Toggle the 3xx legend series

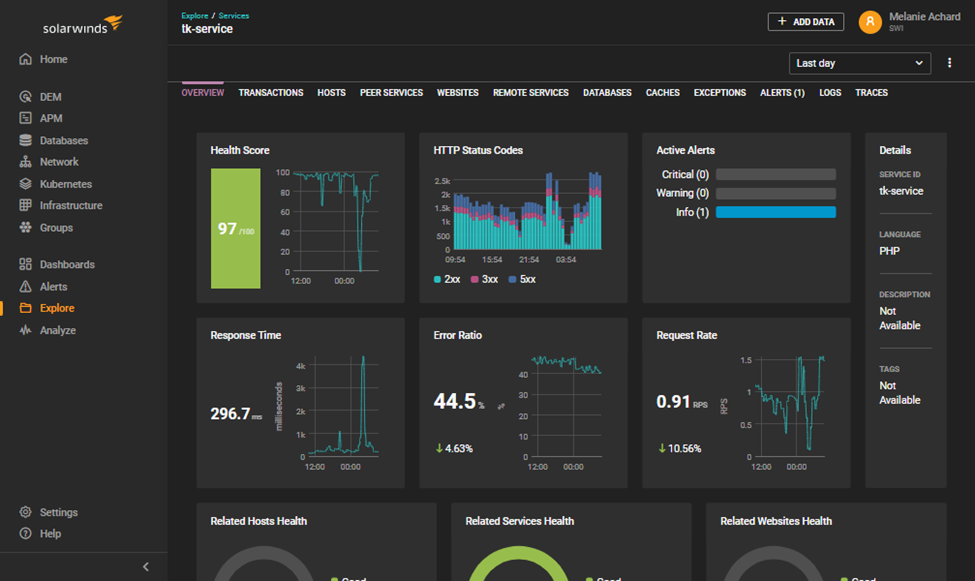(484, 279)
